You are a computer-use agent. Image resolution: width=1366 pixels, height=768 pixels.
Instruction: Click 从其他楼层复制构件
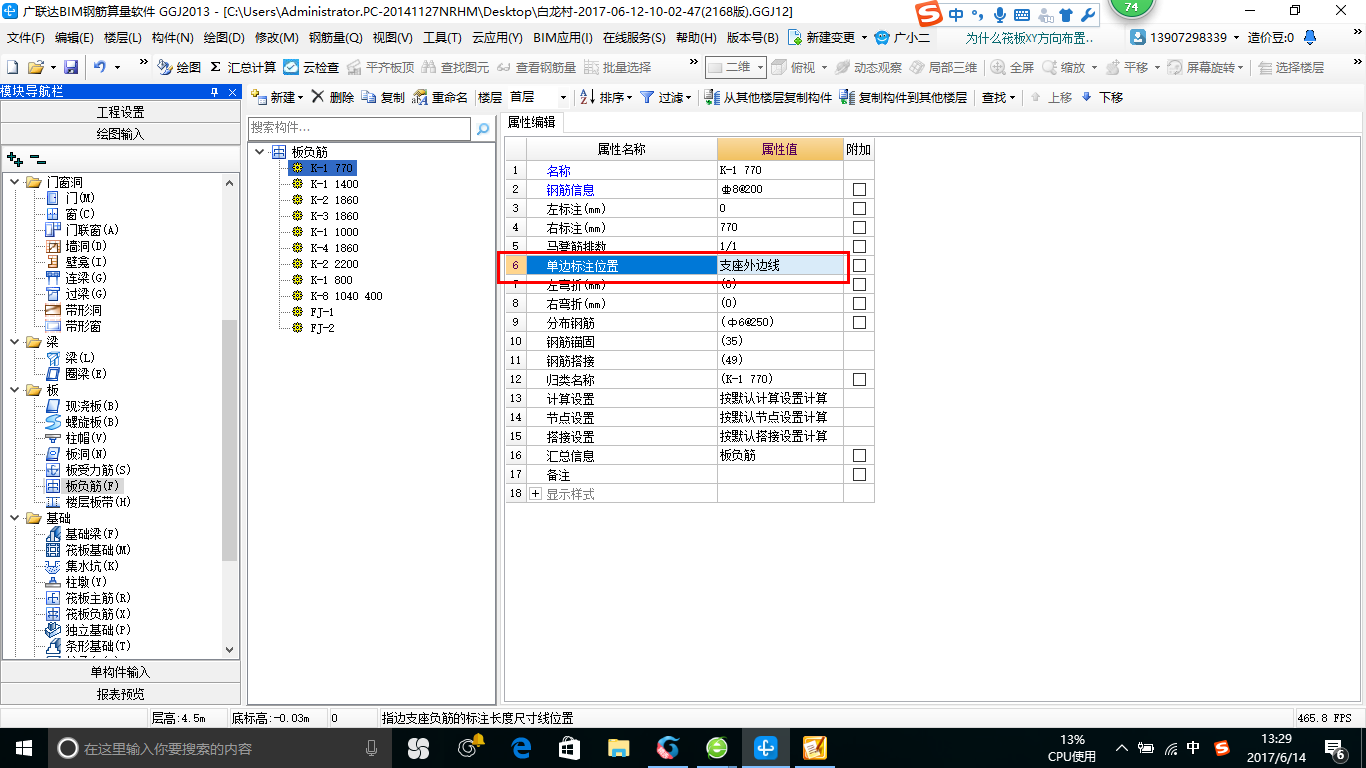[768, 97]
